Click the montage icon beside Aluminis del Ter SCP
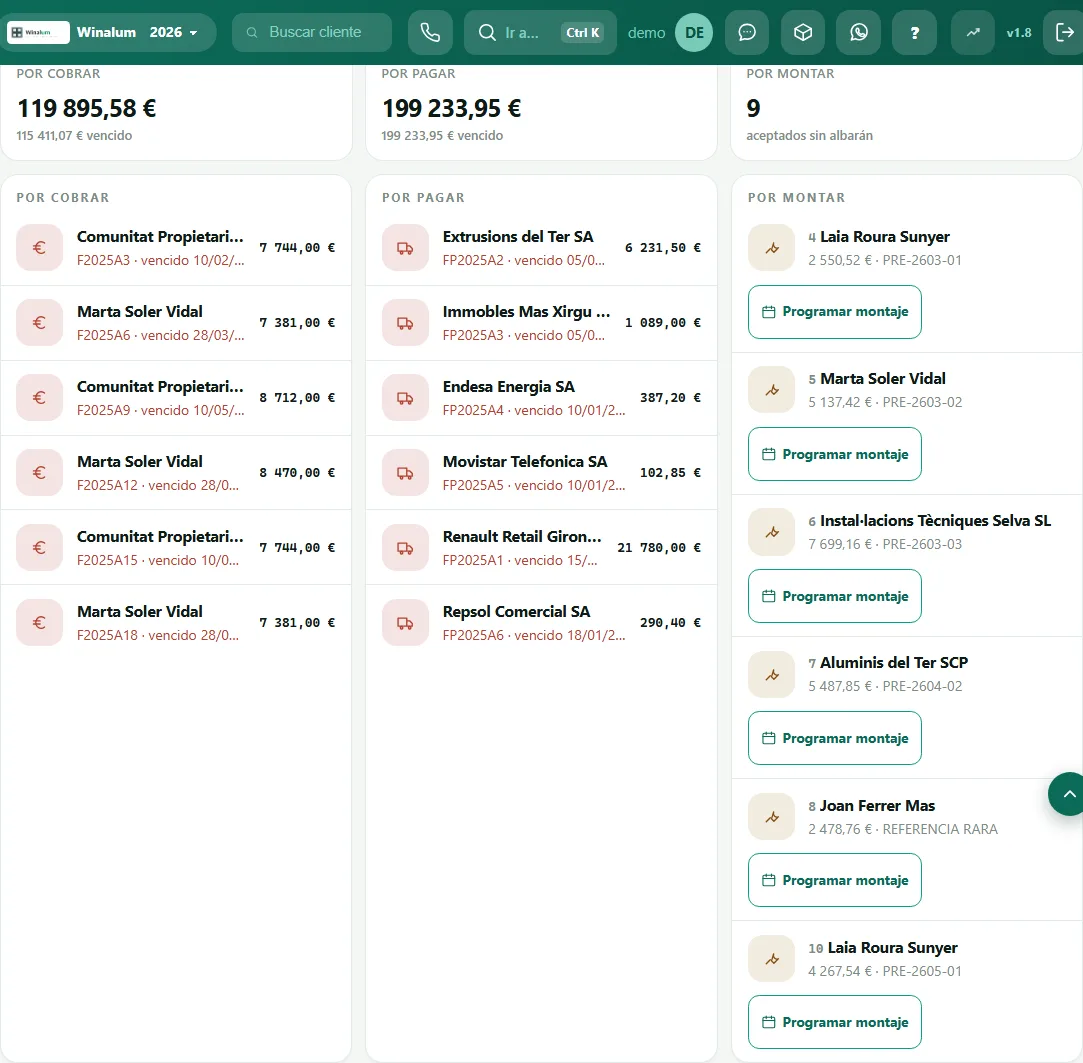This screenshot has height=1063, width=1083. click(771, 674)
